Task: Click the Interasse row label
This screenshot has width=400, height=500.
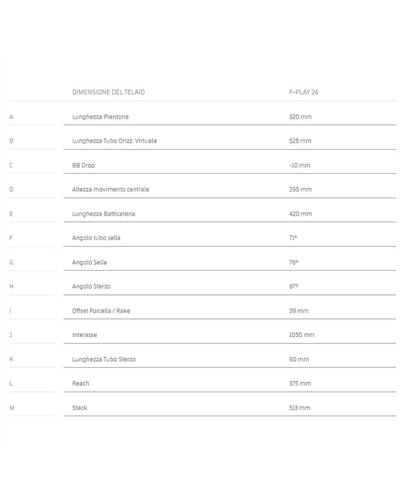Action: pyautogui.click(x=84, y=335)
